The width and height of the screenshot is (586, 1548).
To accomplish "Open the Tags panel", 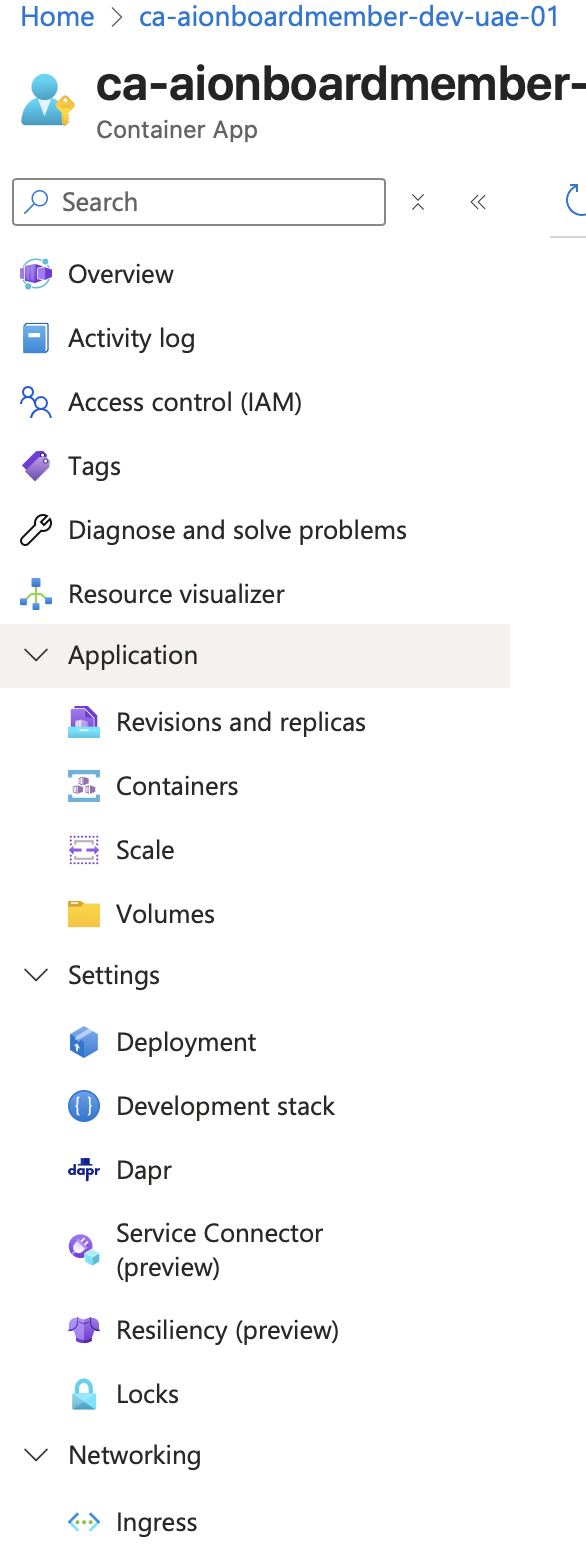I will coord(94,466).
